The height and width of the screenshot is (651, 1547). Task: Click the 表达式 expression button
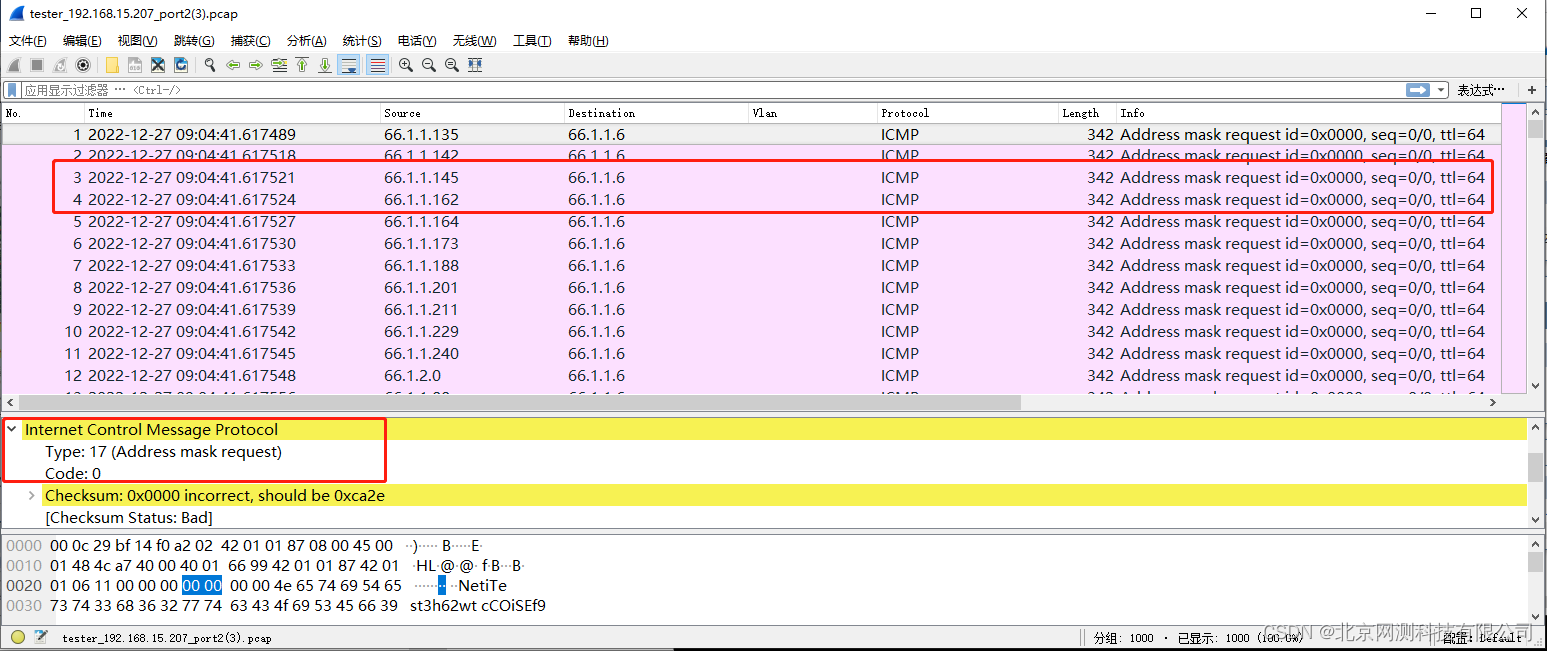coord(1481,90)
